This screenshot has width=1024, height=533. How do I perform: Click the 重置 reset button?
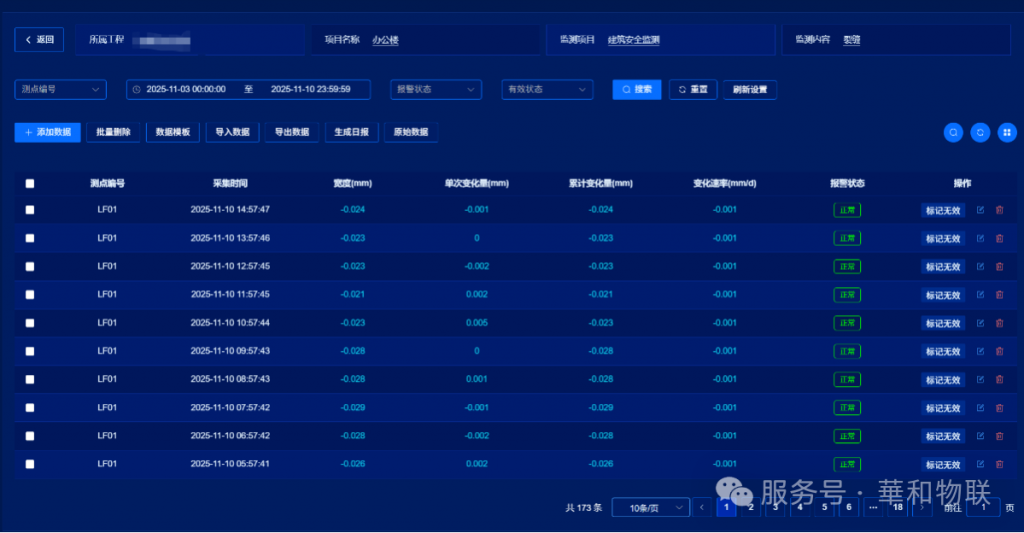click(693, 89)
